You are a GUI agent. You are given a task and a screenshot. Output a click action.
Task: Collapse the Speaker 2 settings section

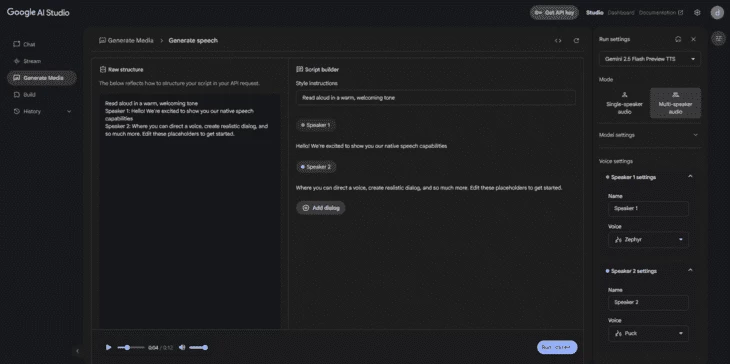(x=690, y=270)
